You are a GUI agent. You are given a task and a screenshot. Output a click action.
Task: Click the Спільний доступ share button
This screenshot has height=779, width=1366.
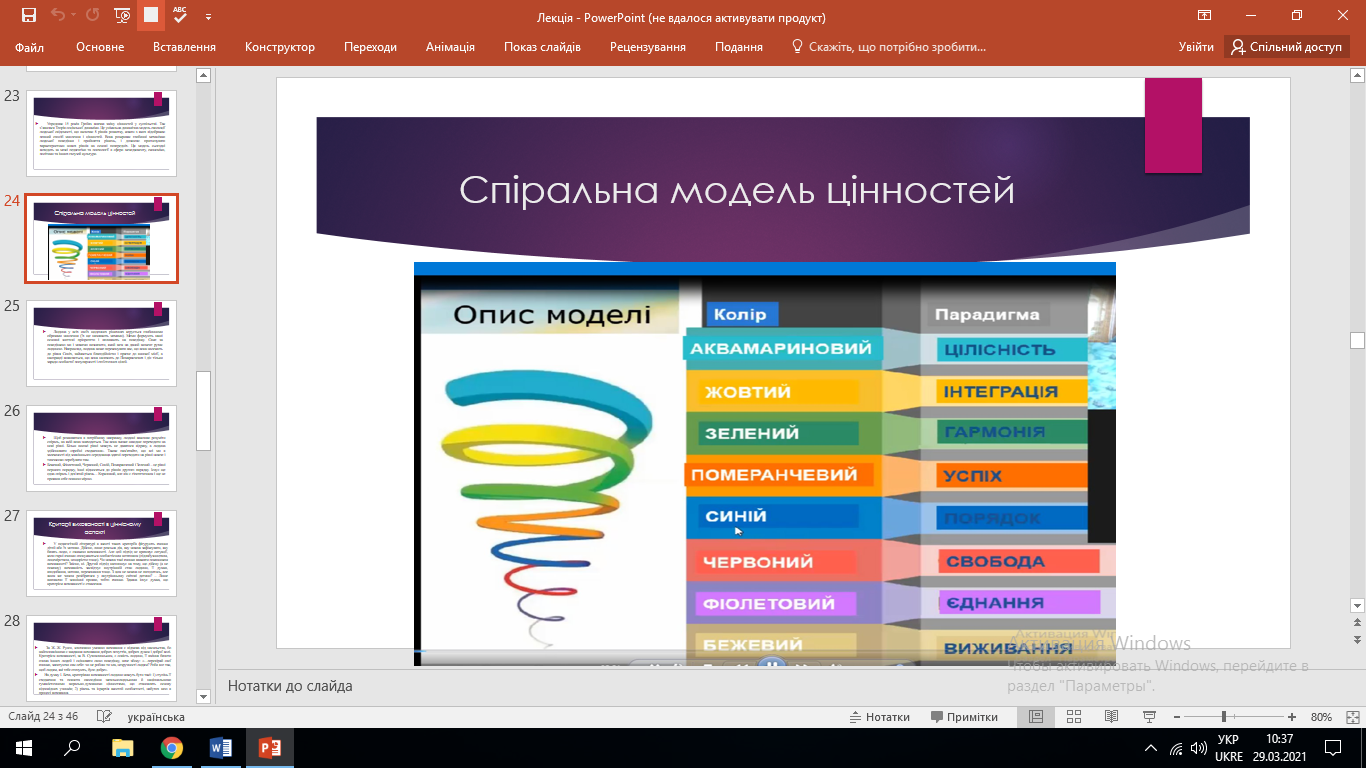point(1286,47)
